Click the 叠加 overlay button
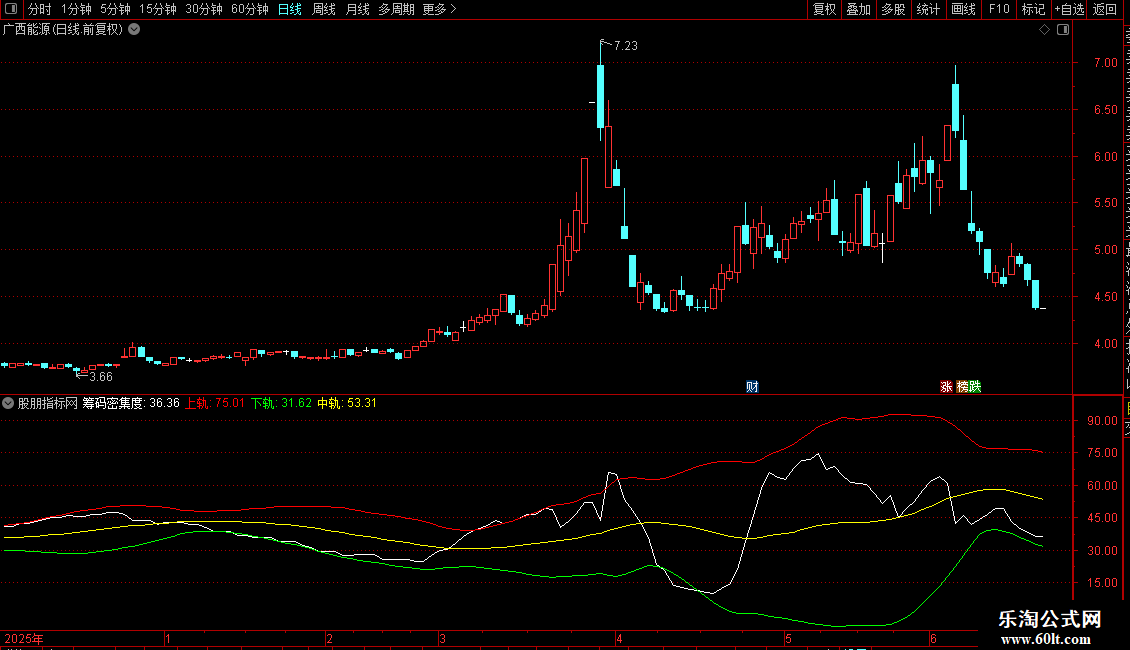 858,9
